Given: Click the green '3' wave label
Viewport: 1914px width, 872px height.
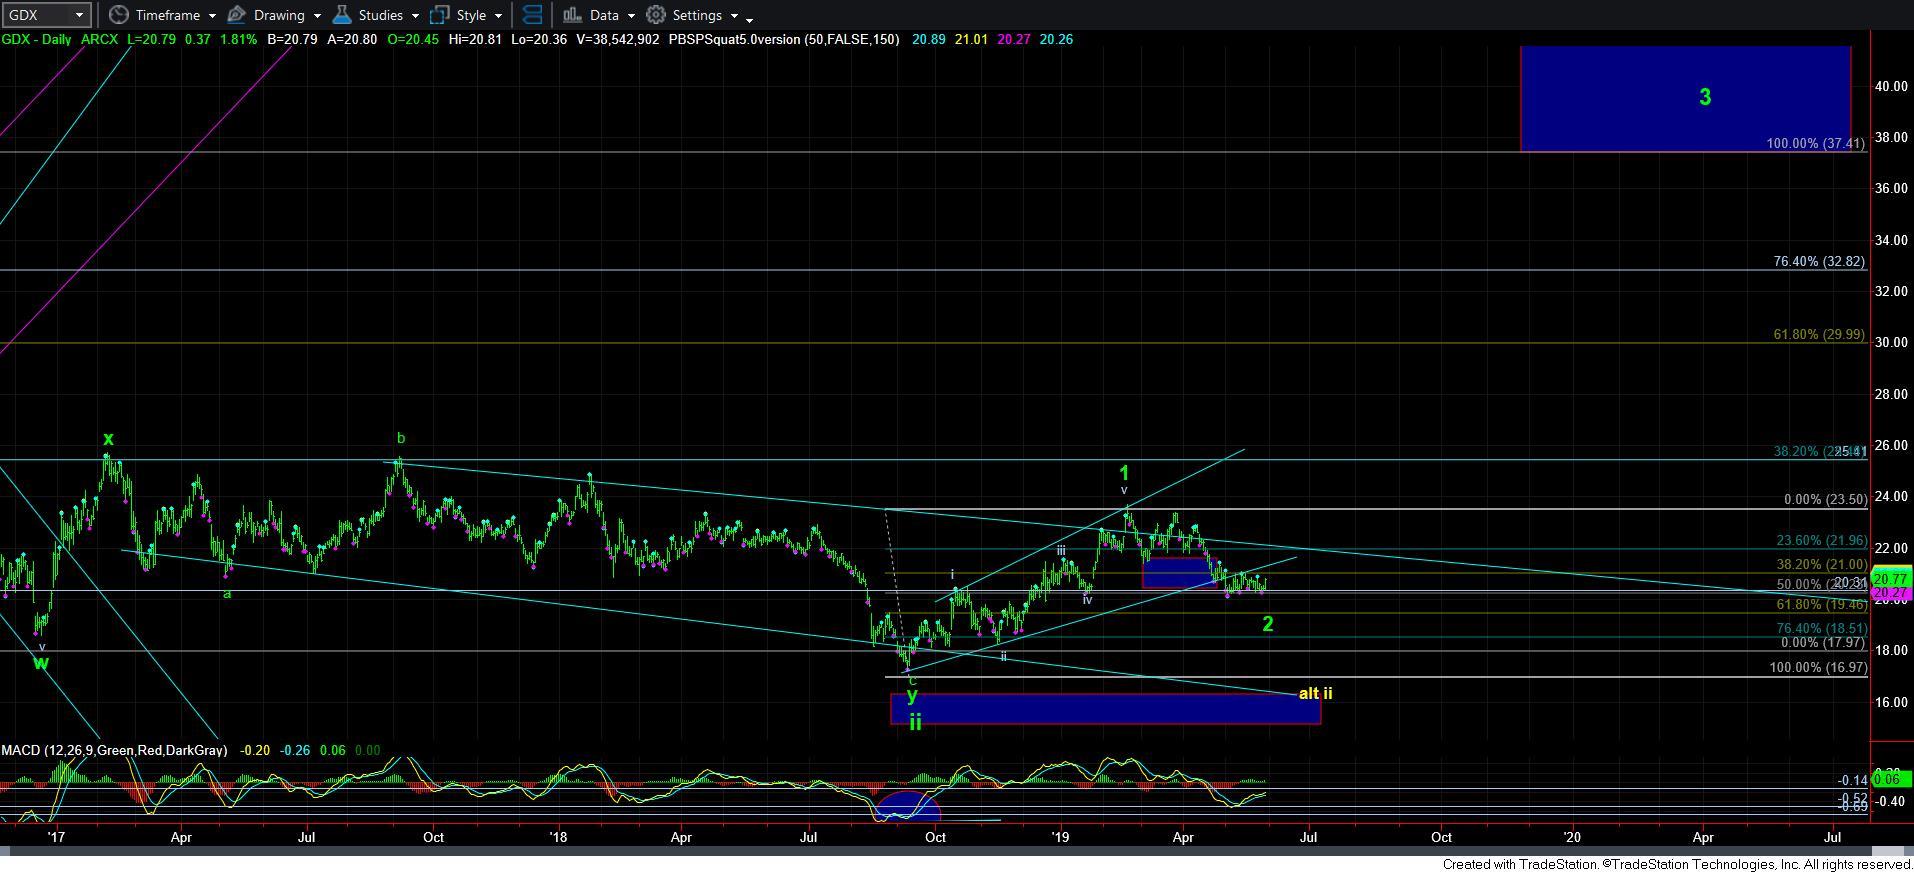Looking at the screenshot, I should click(1705, 97).
